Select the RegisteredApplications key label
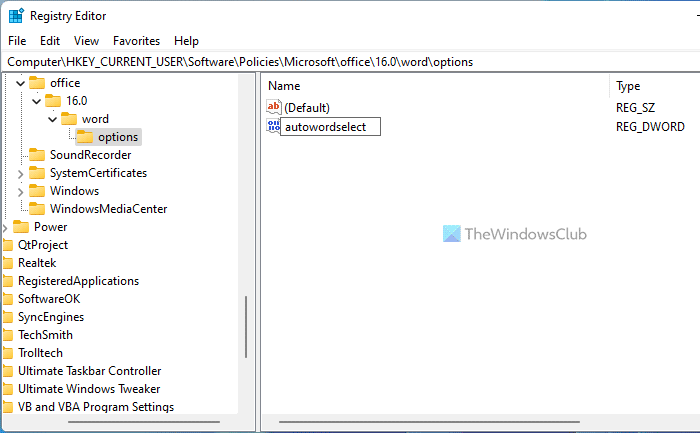Image resolution: width=700 pixels, height=433 pixels. (x=79, y=281)
